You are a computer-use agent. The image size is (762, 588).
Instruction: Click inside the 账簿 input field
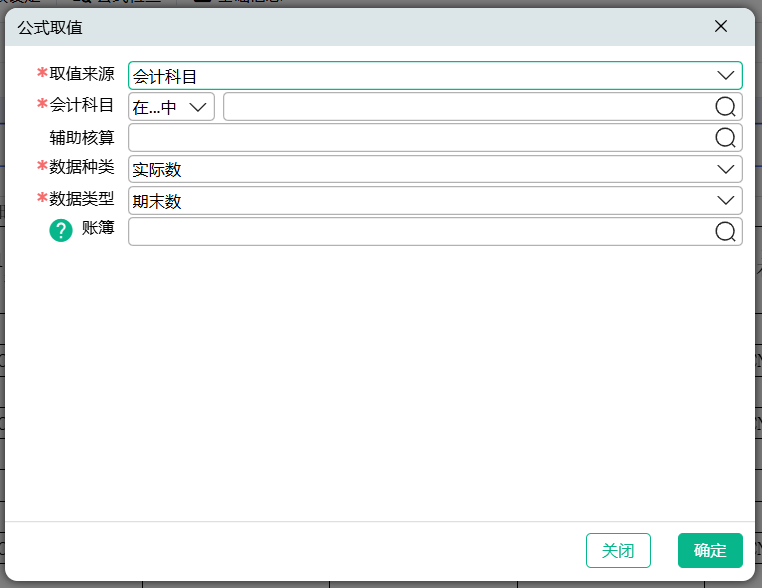420,232
